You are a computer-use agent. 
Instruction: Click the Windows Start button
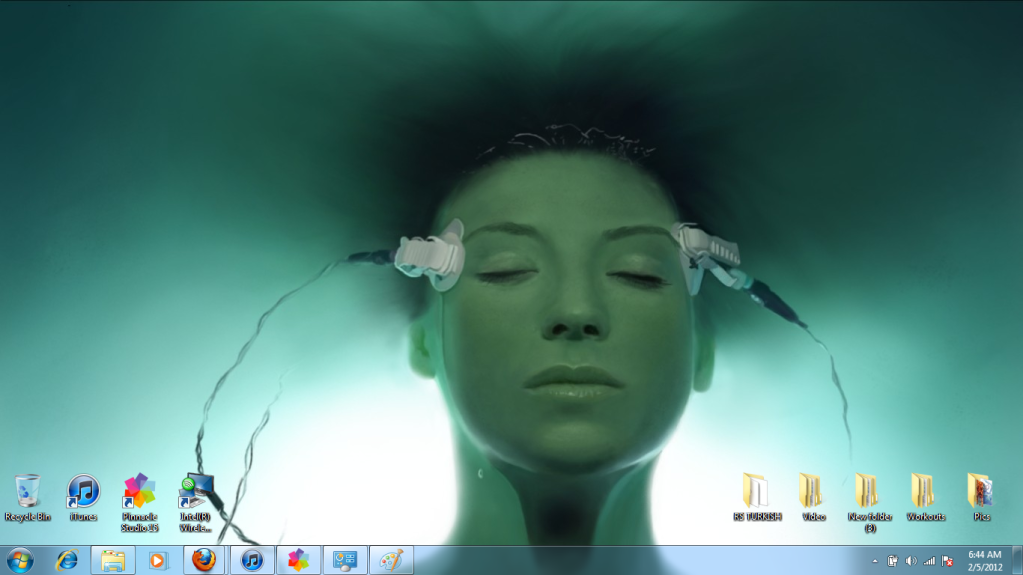(x=19, y=560)
